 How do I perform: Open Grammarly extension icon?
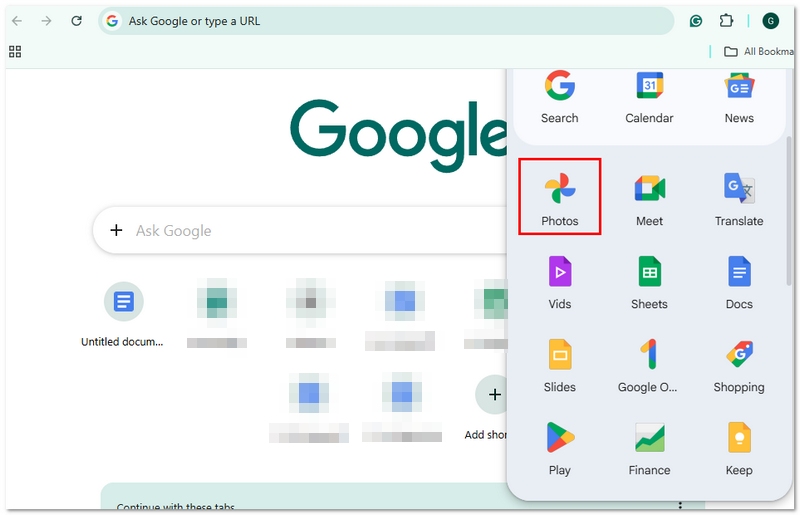[695, 21]
